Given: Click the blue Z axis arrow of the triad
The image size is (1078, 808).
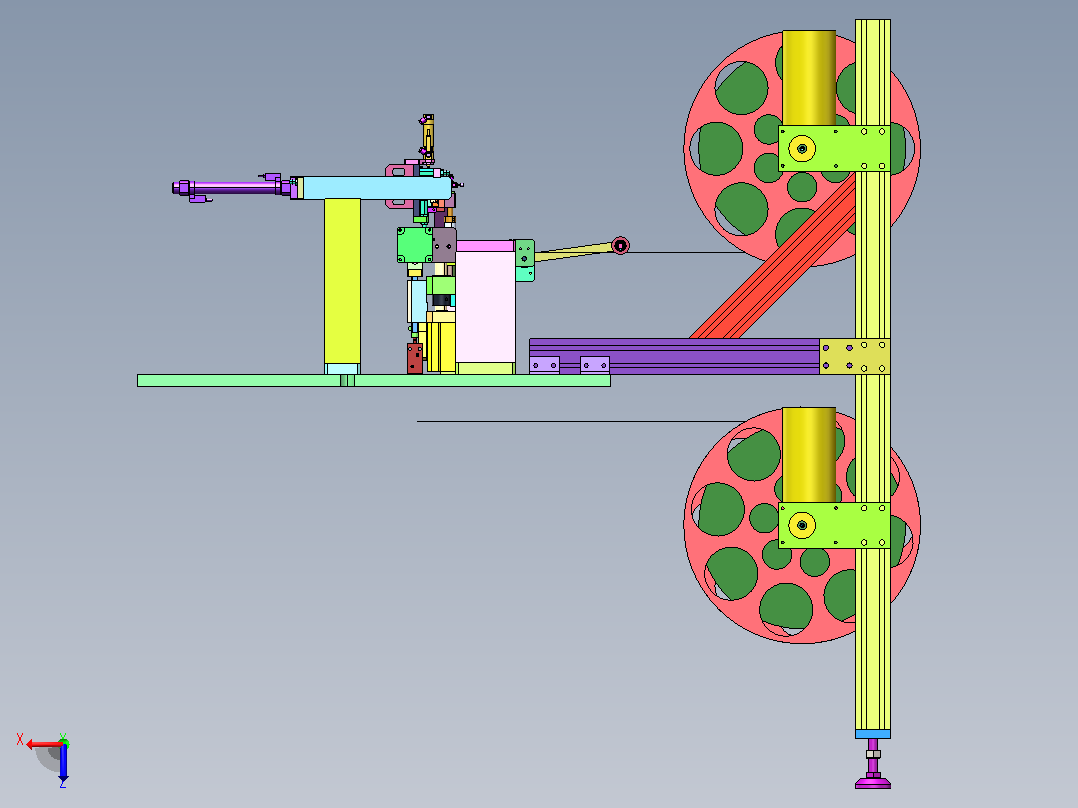Looking at the screenshot, I should [63, 762].
